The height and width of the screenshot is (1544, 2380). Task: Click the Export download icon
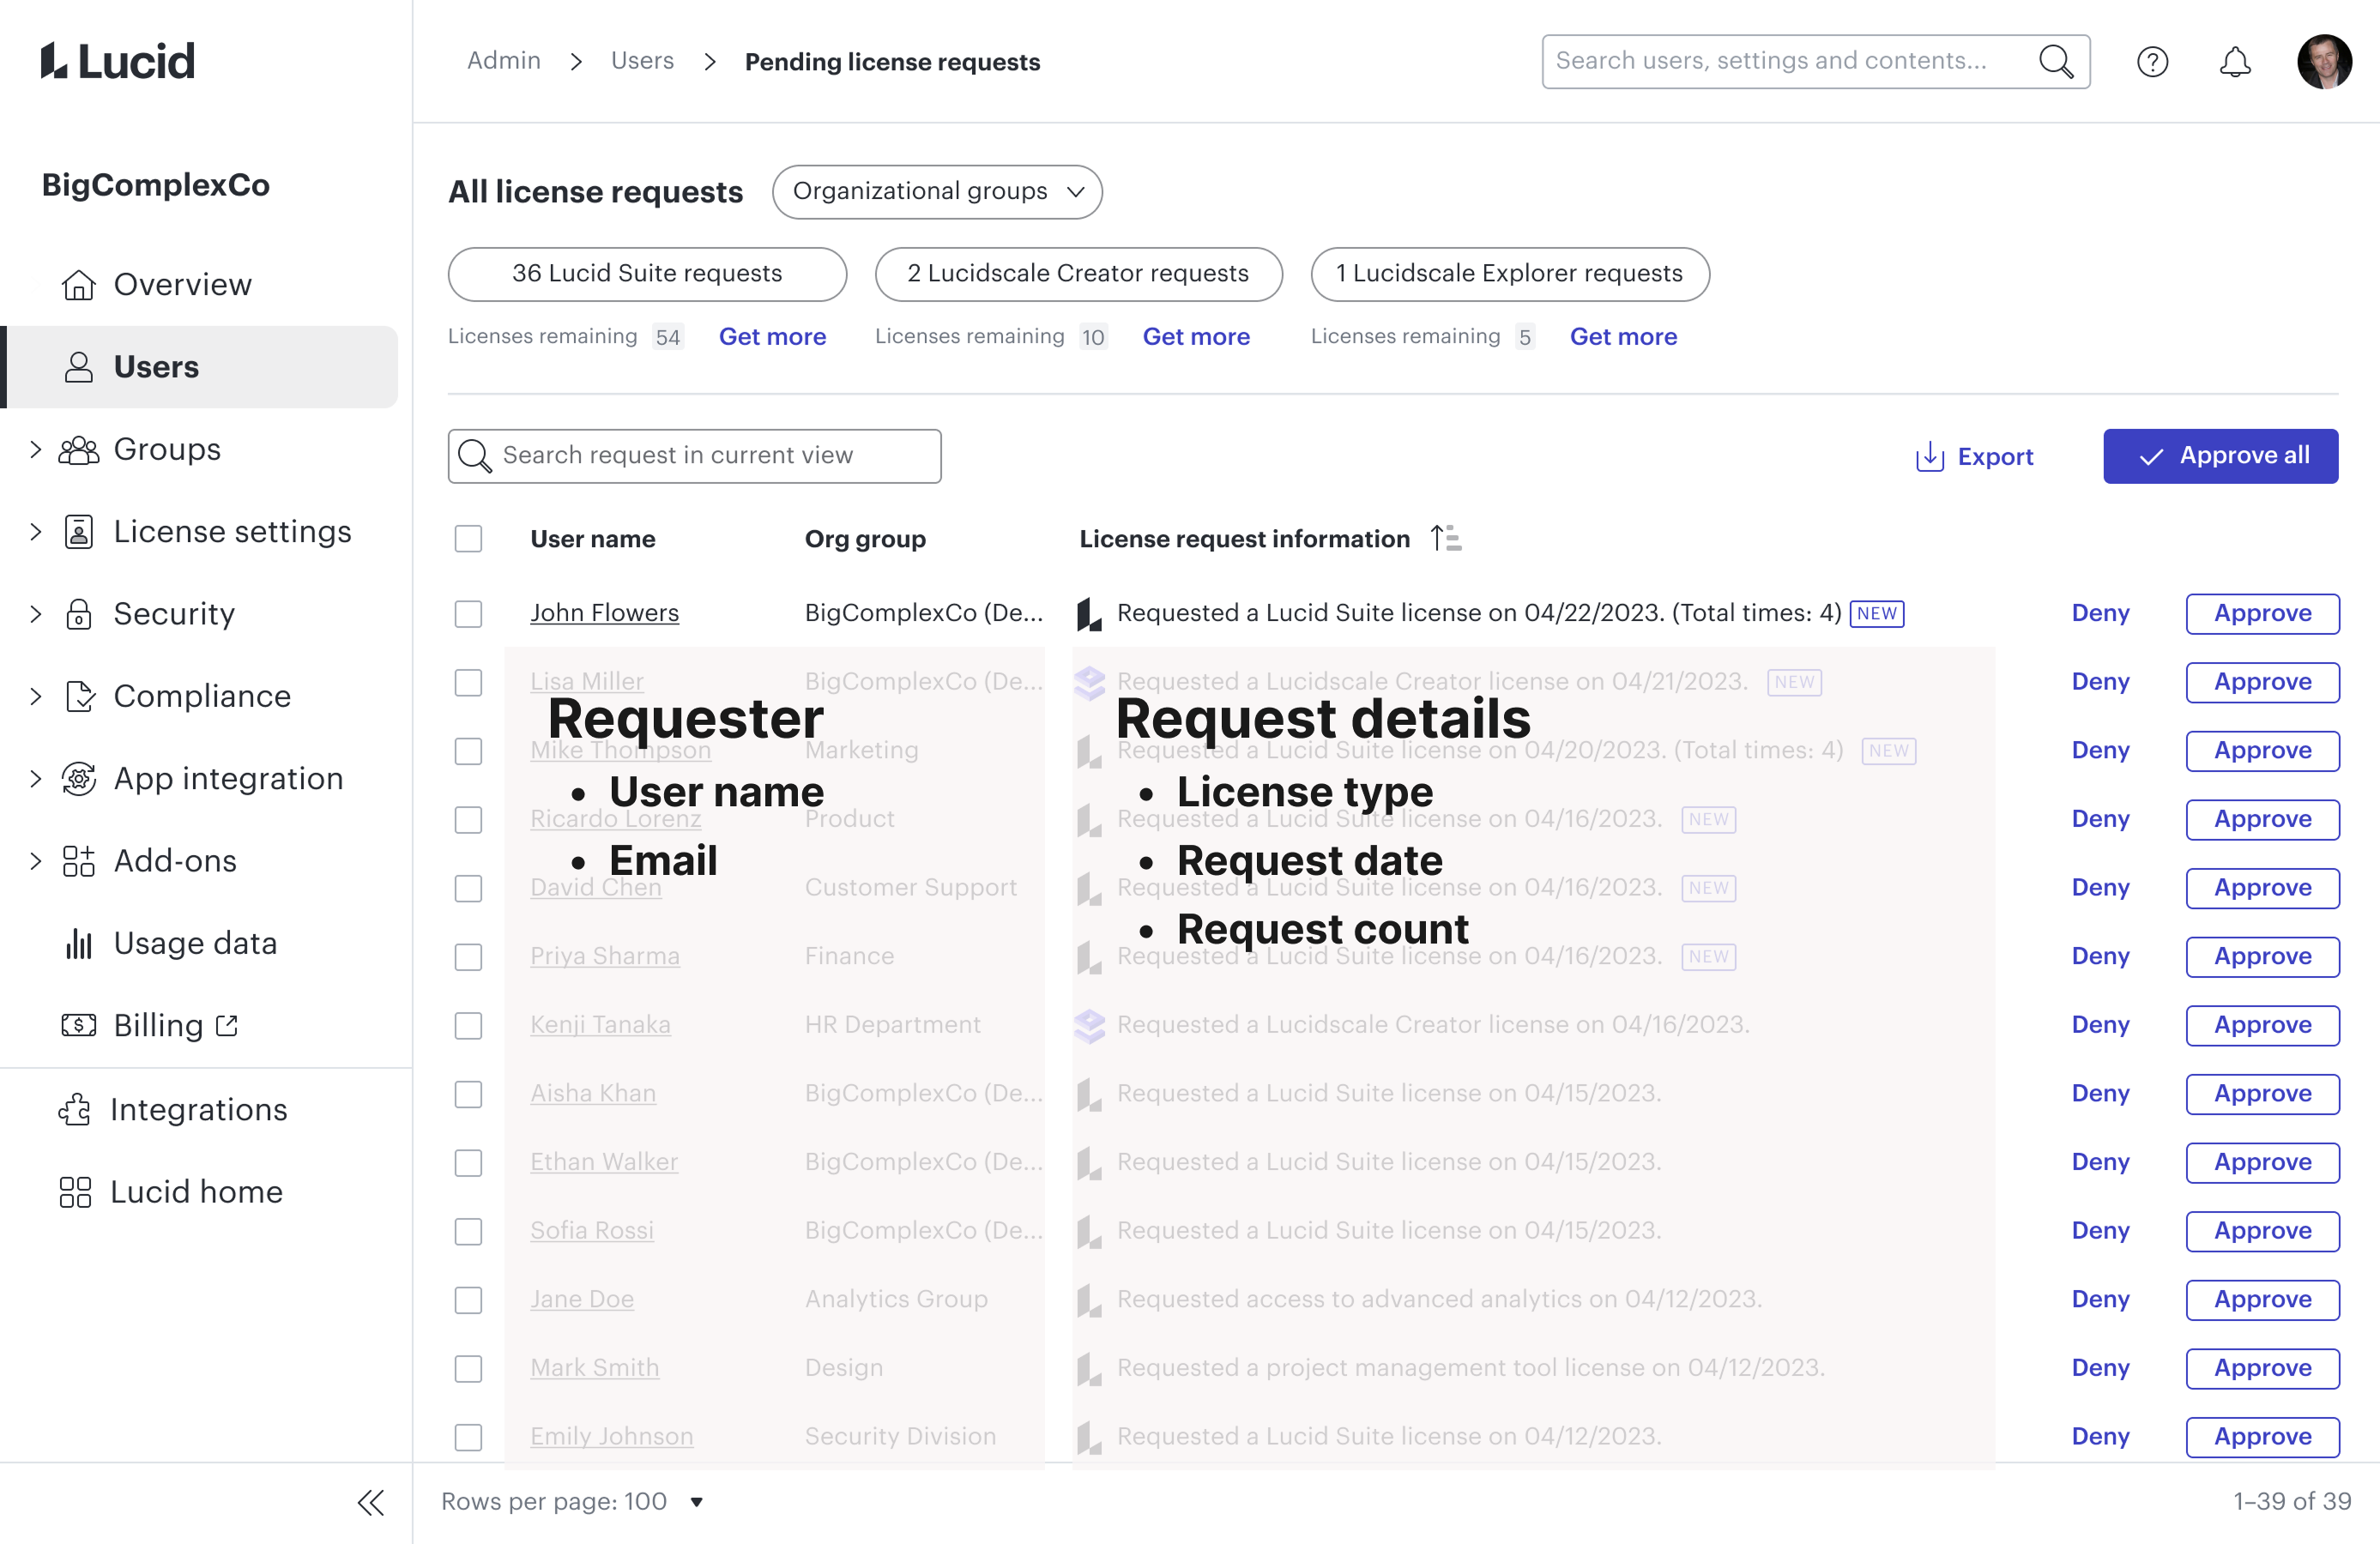(1929, 457)
